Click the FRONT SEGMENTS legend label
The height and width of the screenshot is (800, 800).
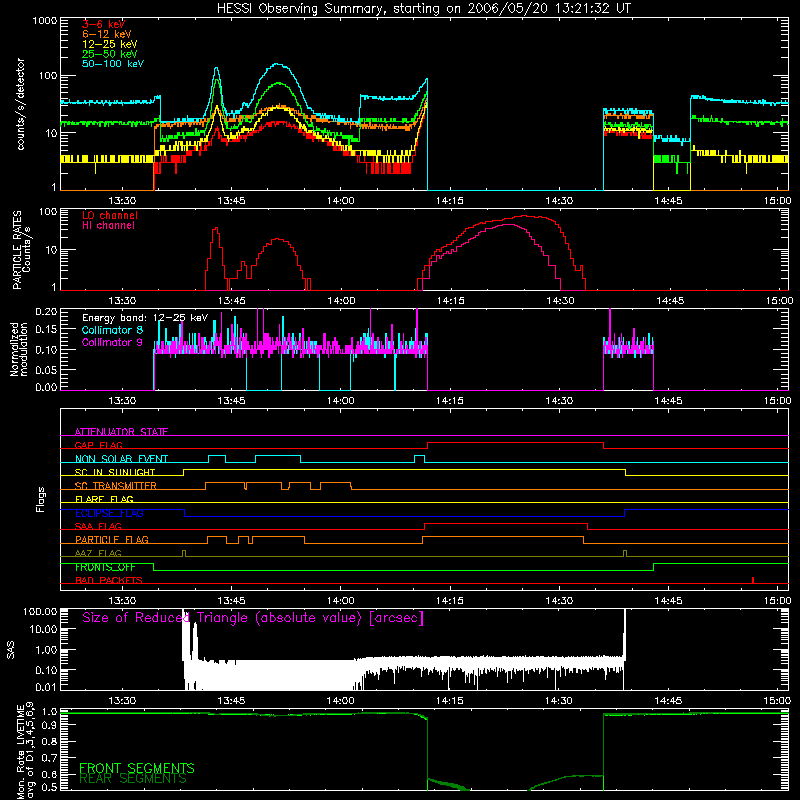point(137,768)
